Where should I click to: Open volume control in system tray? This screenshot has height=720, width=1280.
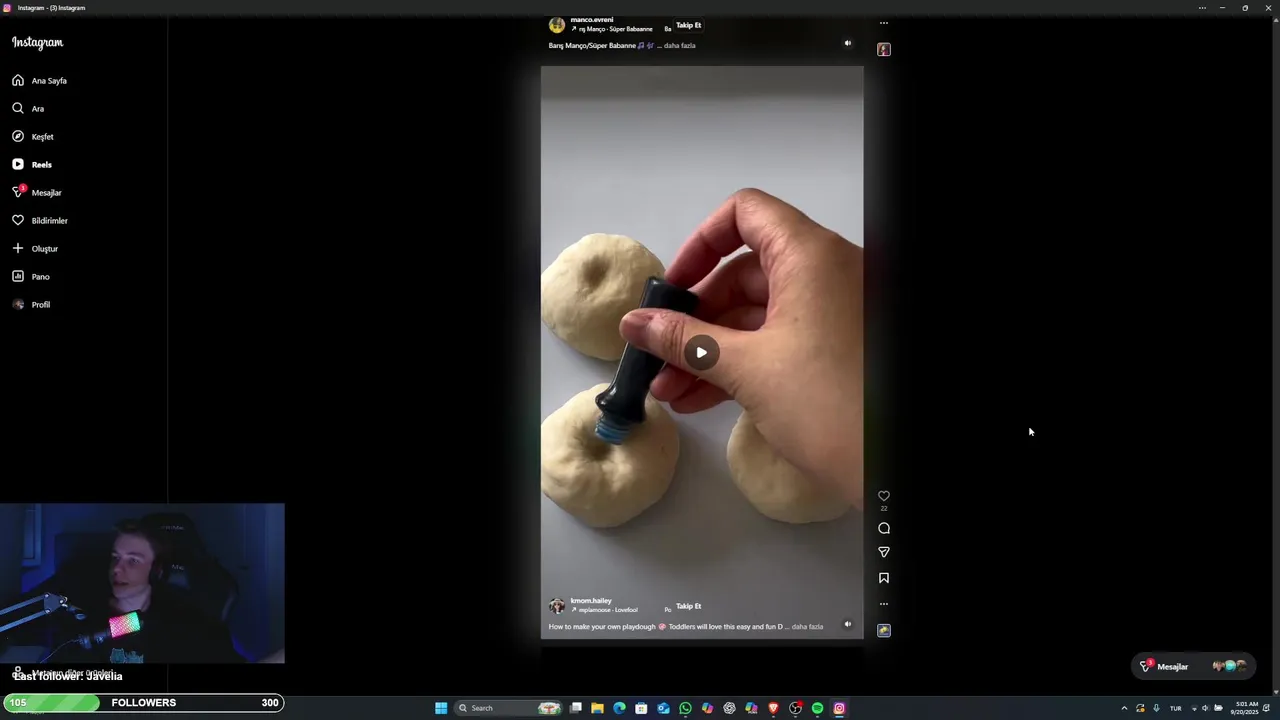tap(1205, 708)
